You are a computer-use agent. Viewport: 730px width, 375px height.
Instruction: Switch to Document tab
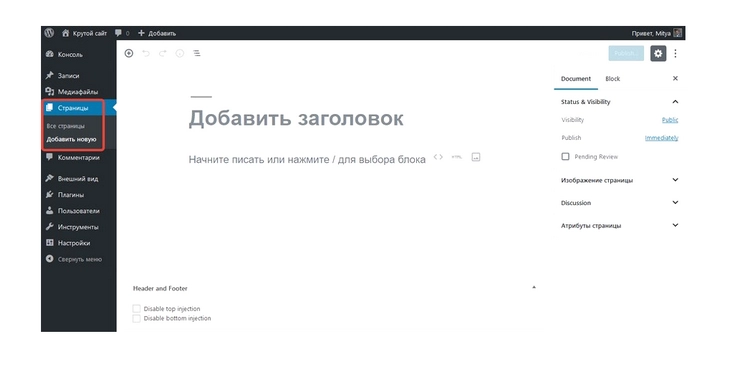pyautogui.click(x=576, y=79)
